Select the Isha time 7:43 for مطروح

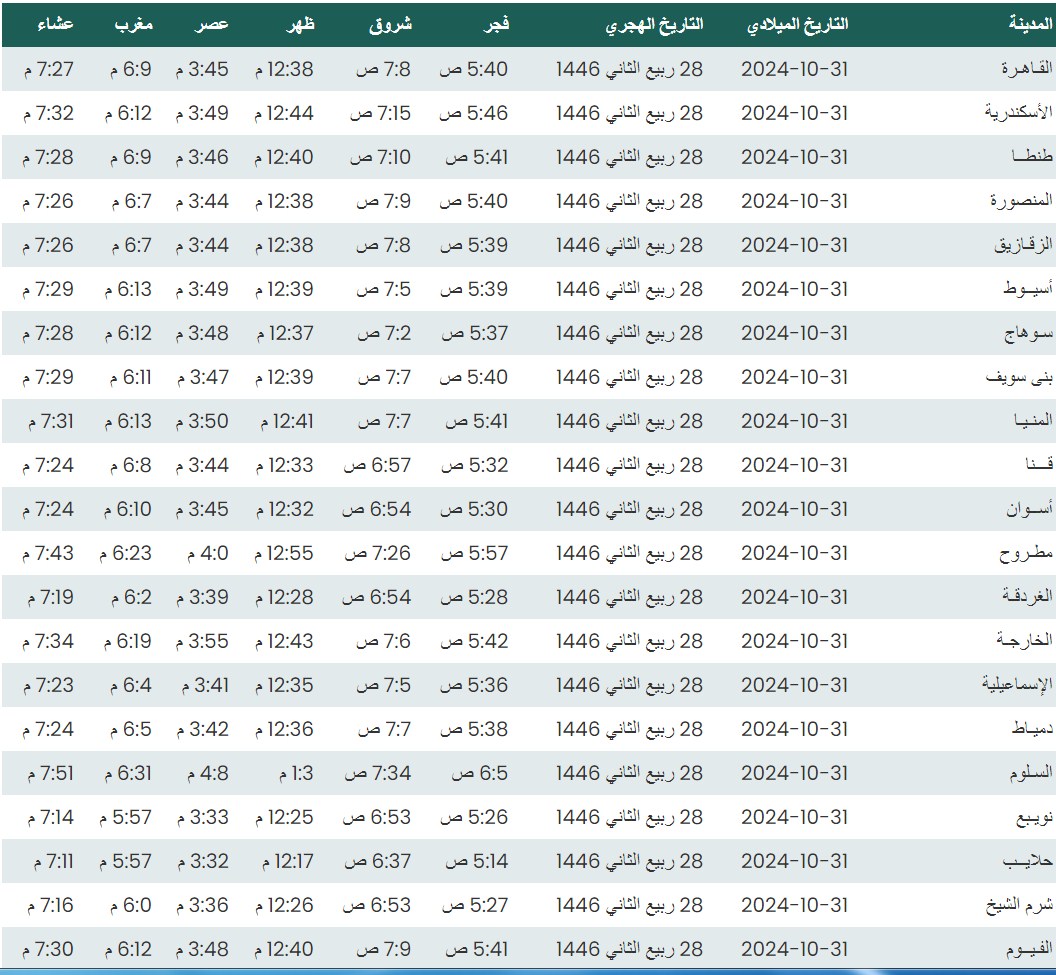click(x=47, y=553)
